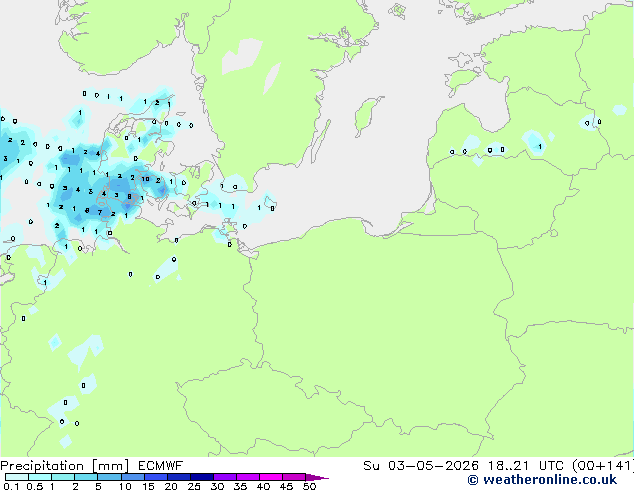Image resolution: width=634 pixels, height=490 pixels.
Task: Click the '15' legend scale label
Action: tap(148, 486)
